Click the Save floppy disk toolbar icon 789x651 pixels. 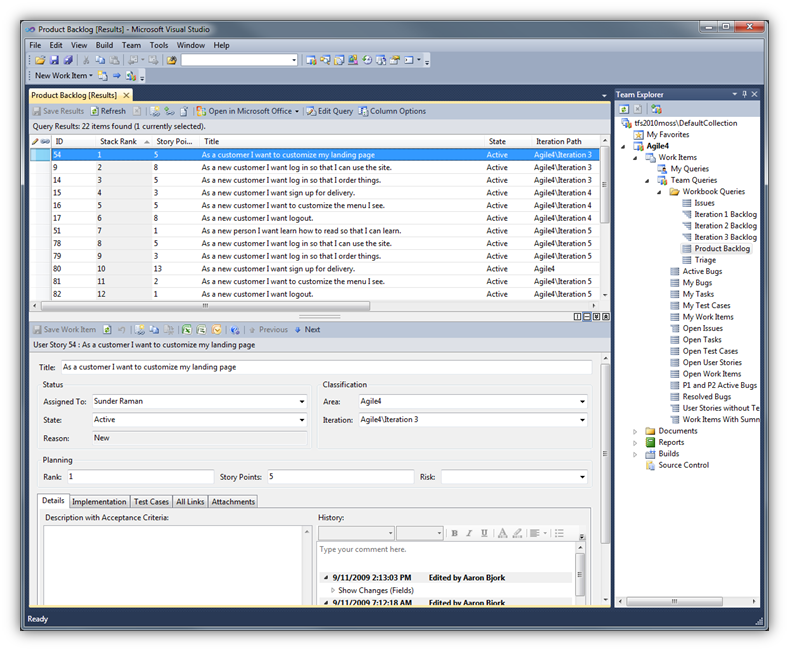[x=54, y=60]
